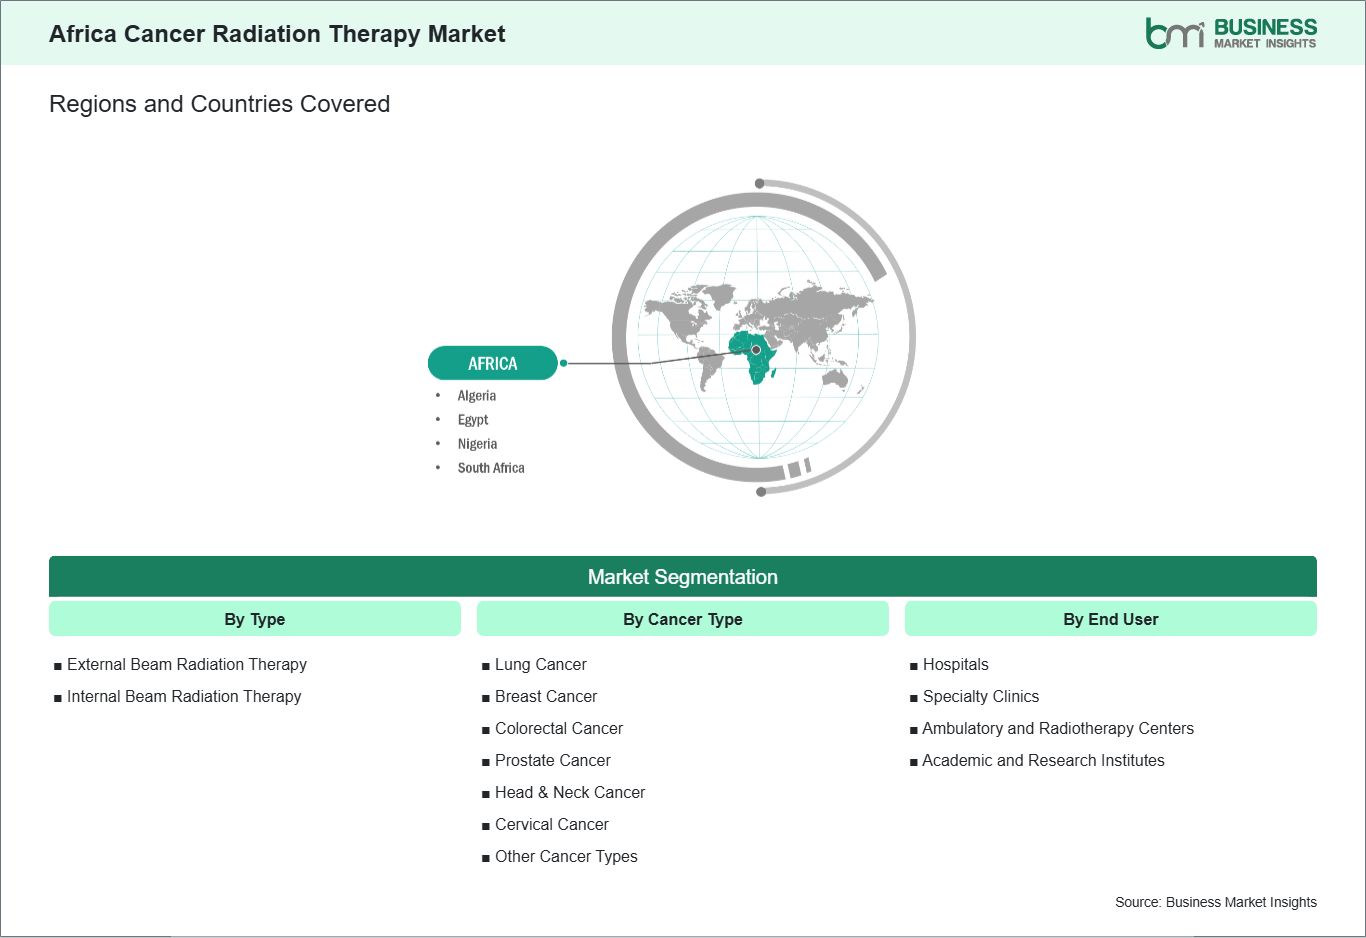Select the Algeria bullet point

coord(477,395)
